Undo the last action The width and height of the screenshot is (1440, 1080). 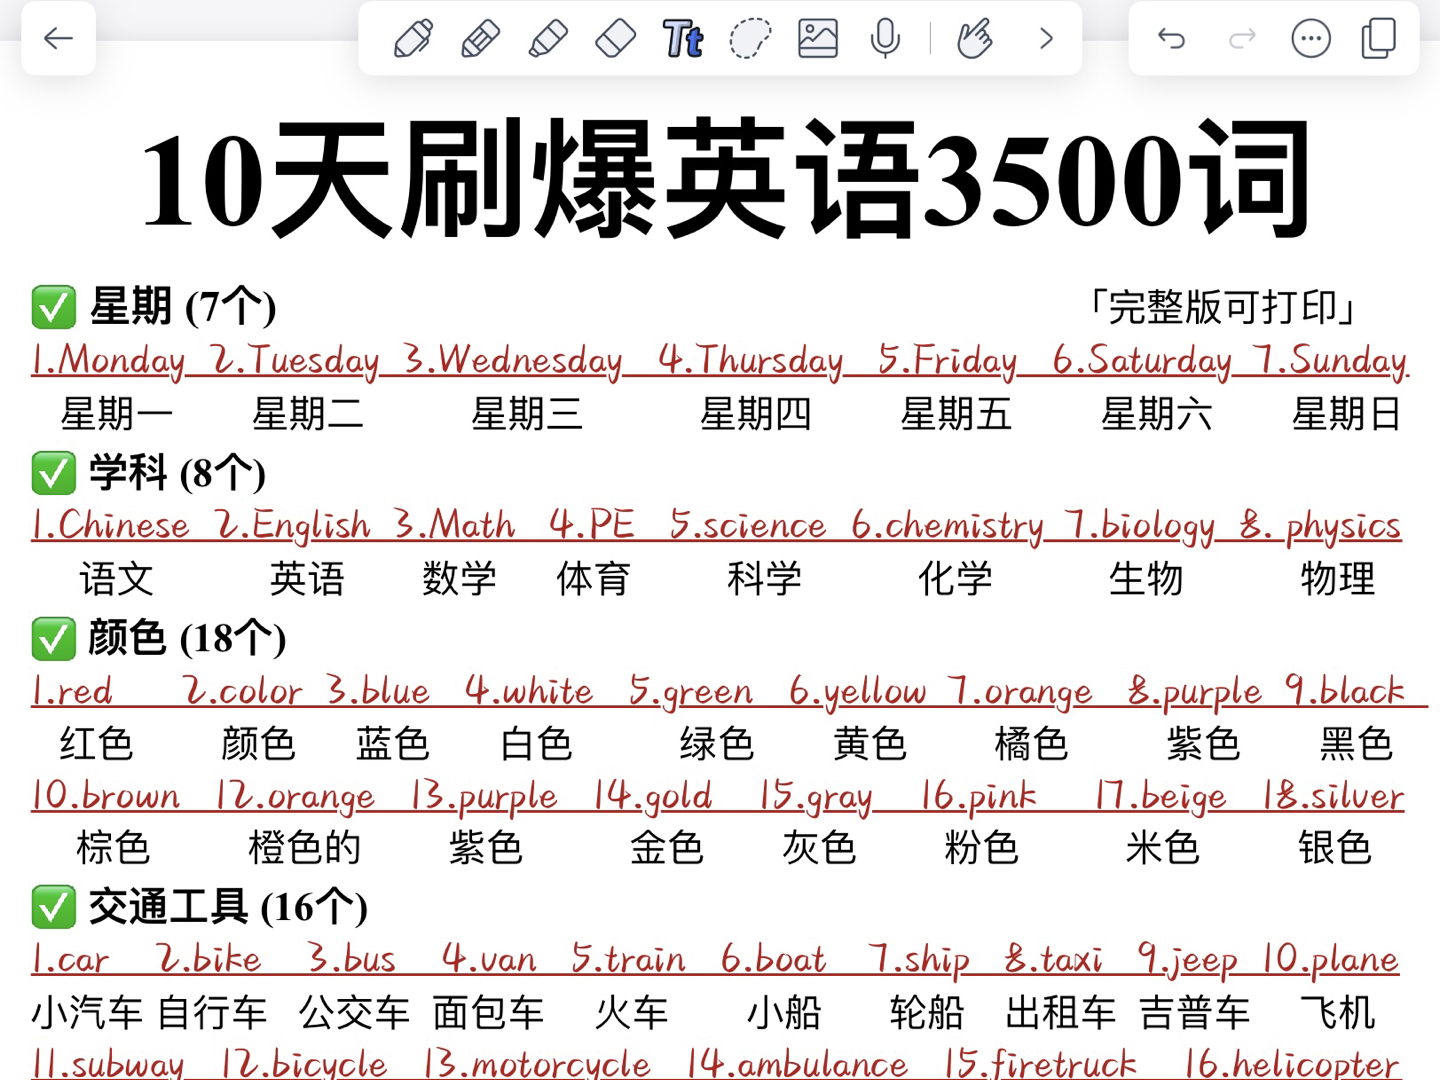1171,39
